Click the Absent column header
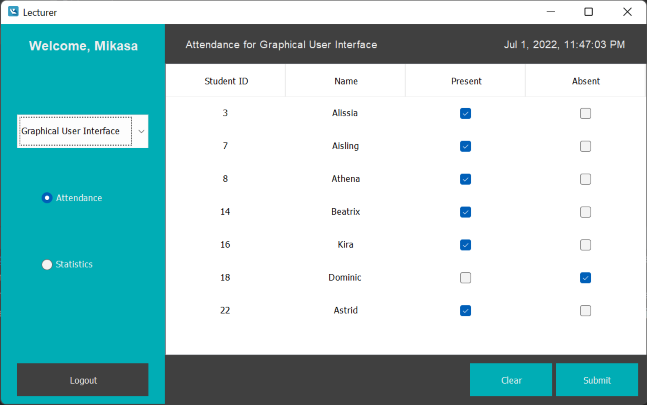This screenshot has height=405, width=647. (586, 81)
